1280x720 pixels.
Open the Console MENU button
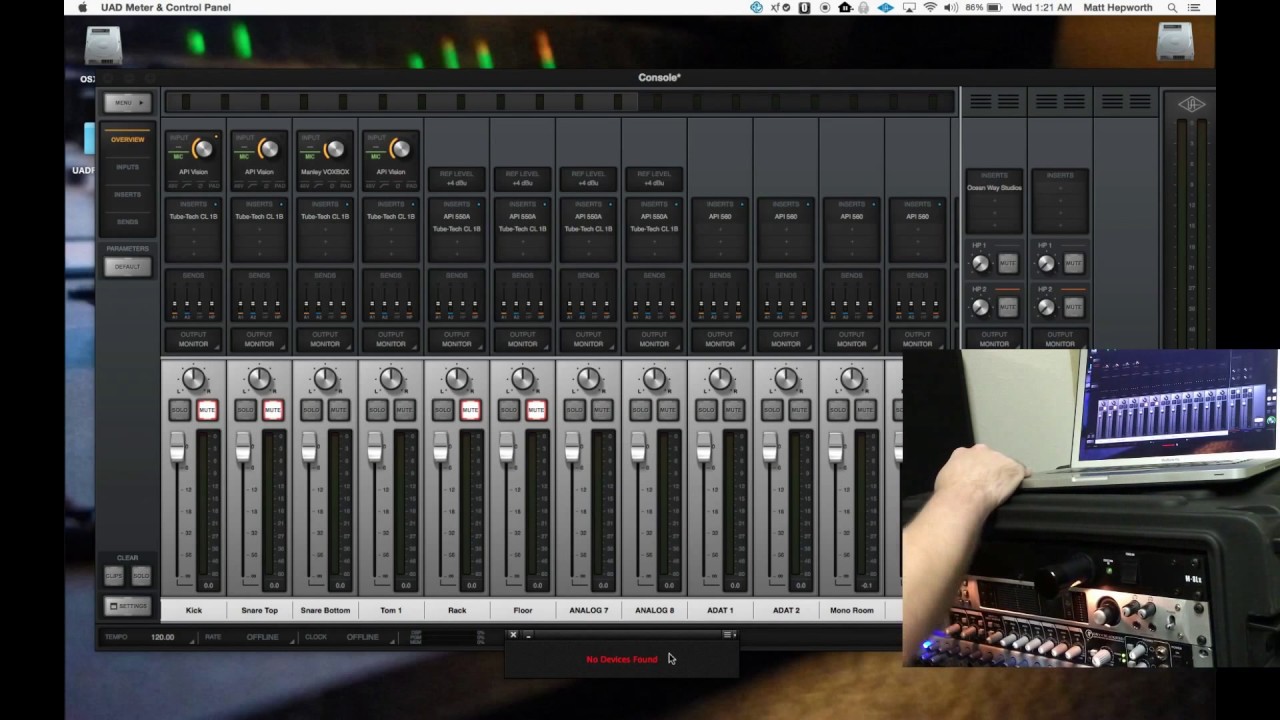[128, 102]
